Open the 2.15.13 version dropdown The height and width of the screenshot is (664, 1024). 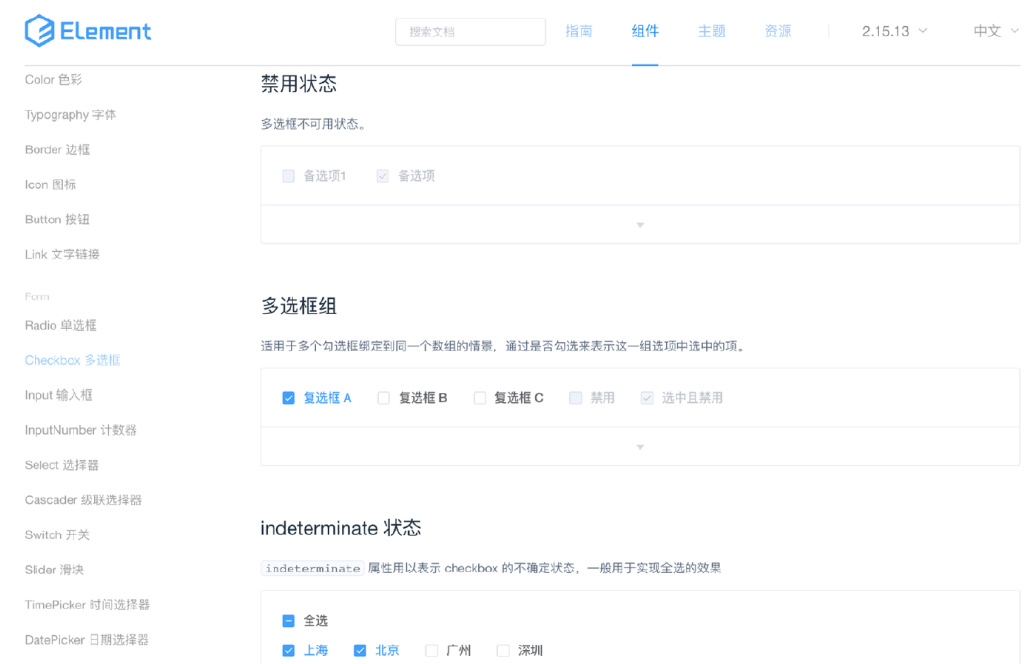(888, 31)
